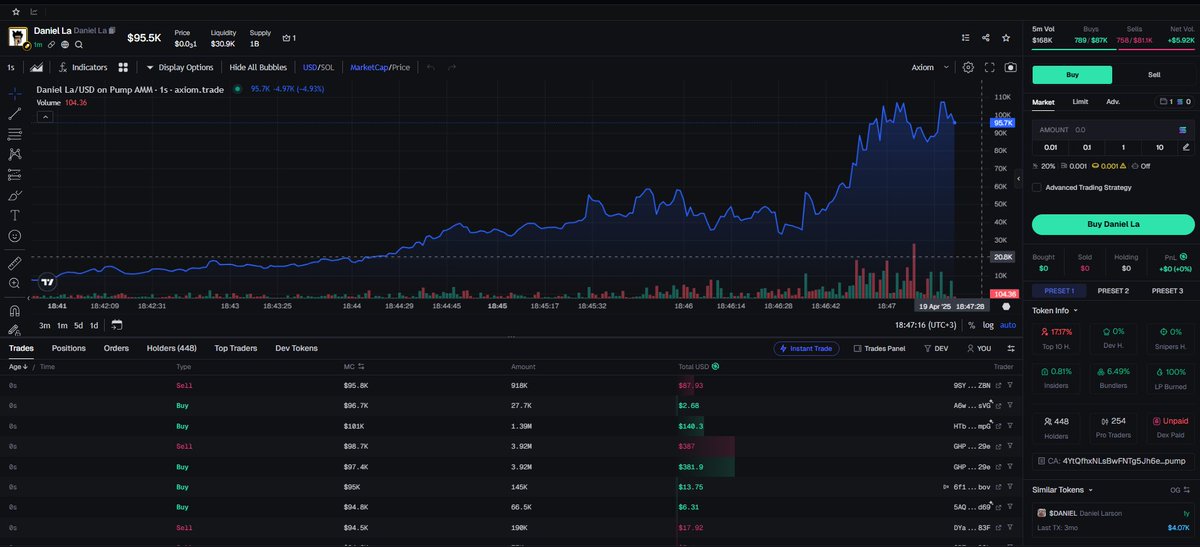
Task: Enter fullscreen chart mode
Action: pos(990,67)
